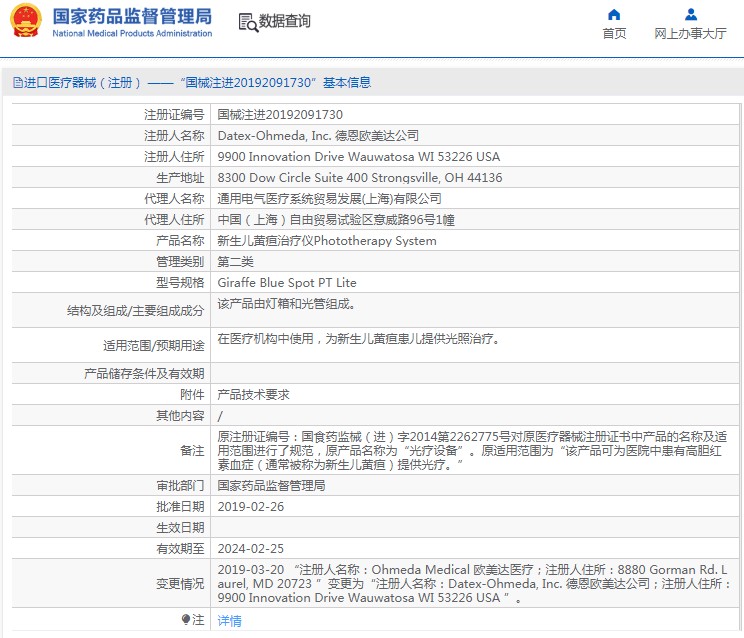Select registration number 国械注进20192091730 value
The width and height of the screenshot is (744, 638).
pos(280,115)
